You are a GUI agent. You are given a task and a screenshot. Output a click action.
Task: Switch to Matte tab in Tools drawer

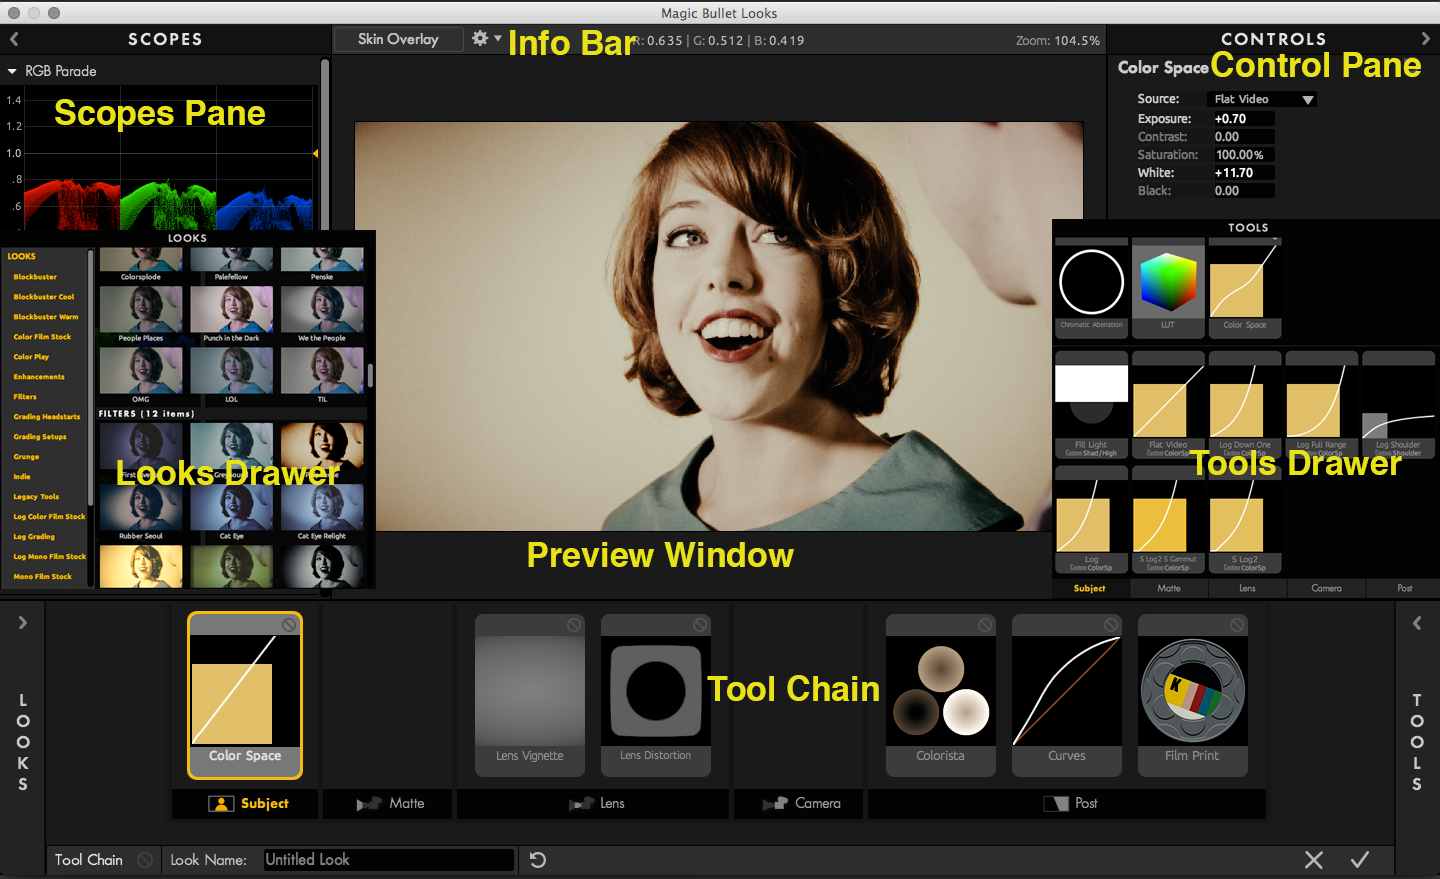[x=1169, y=589]
